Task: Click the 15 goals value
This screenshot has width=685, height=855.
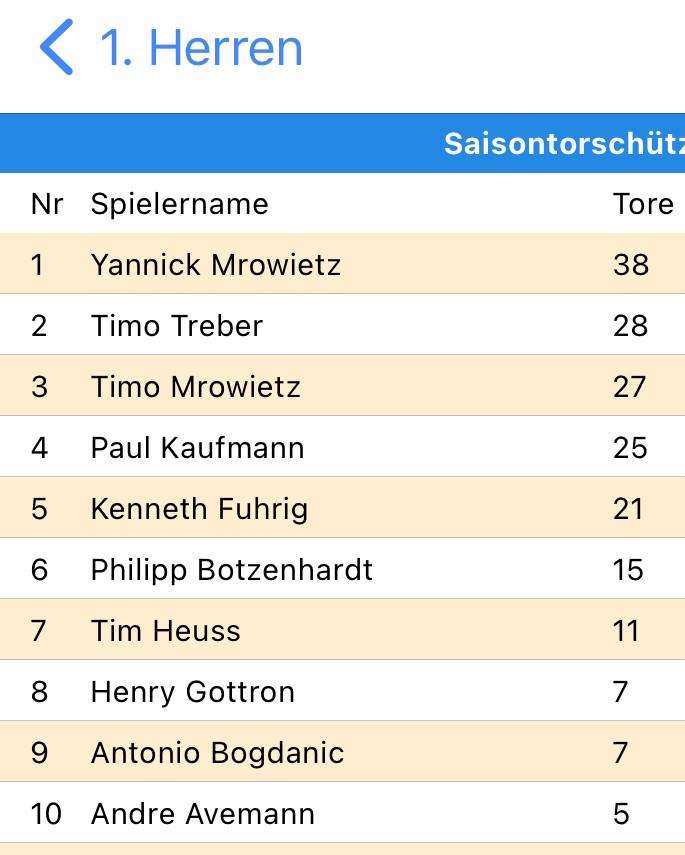Action: pyautogui.click(x=628, y=570)
